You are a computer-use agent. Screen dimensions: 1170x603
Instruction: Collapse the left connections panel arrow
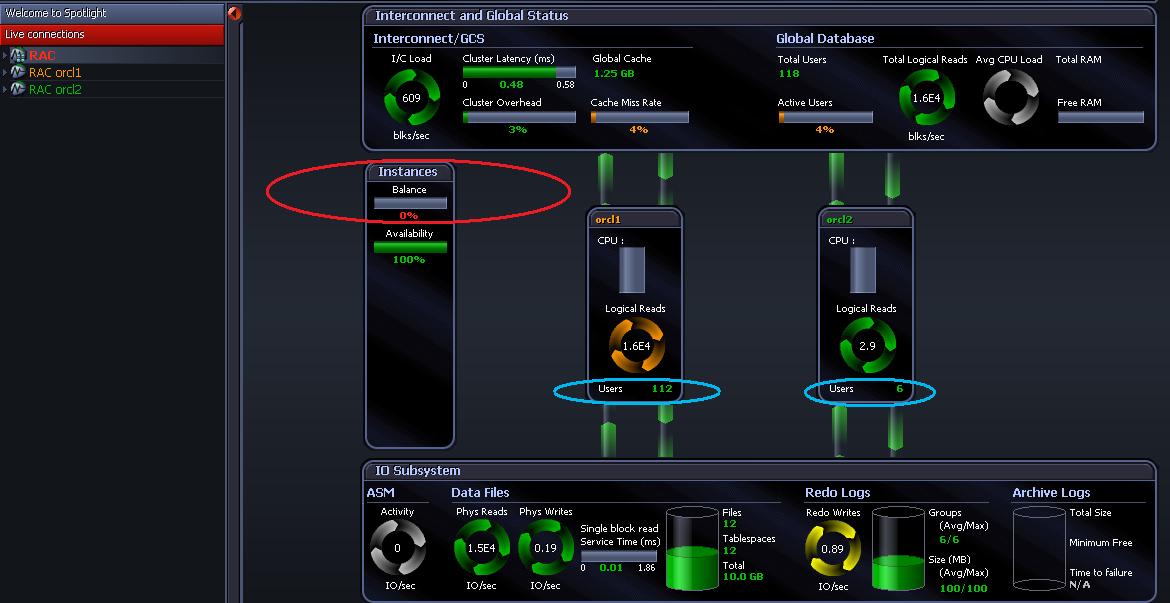234,13
